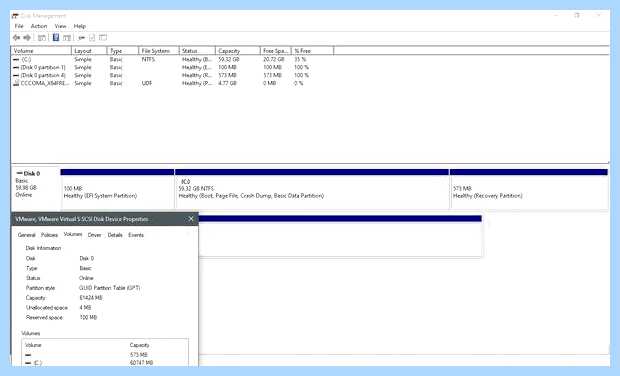
Task: Open the Action menu
Action: (x=39, y=26)
